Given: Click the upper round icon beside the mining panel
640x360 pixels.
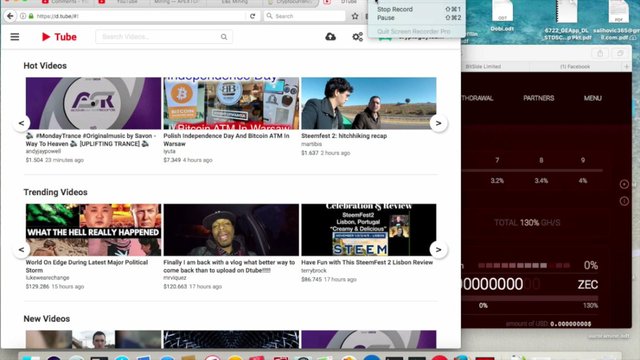Looking at the screenshot, I should (x=624, y=184).
